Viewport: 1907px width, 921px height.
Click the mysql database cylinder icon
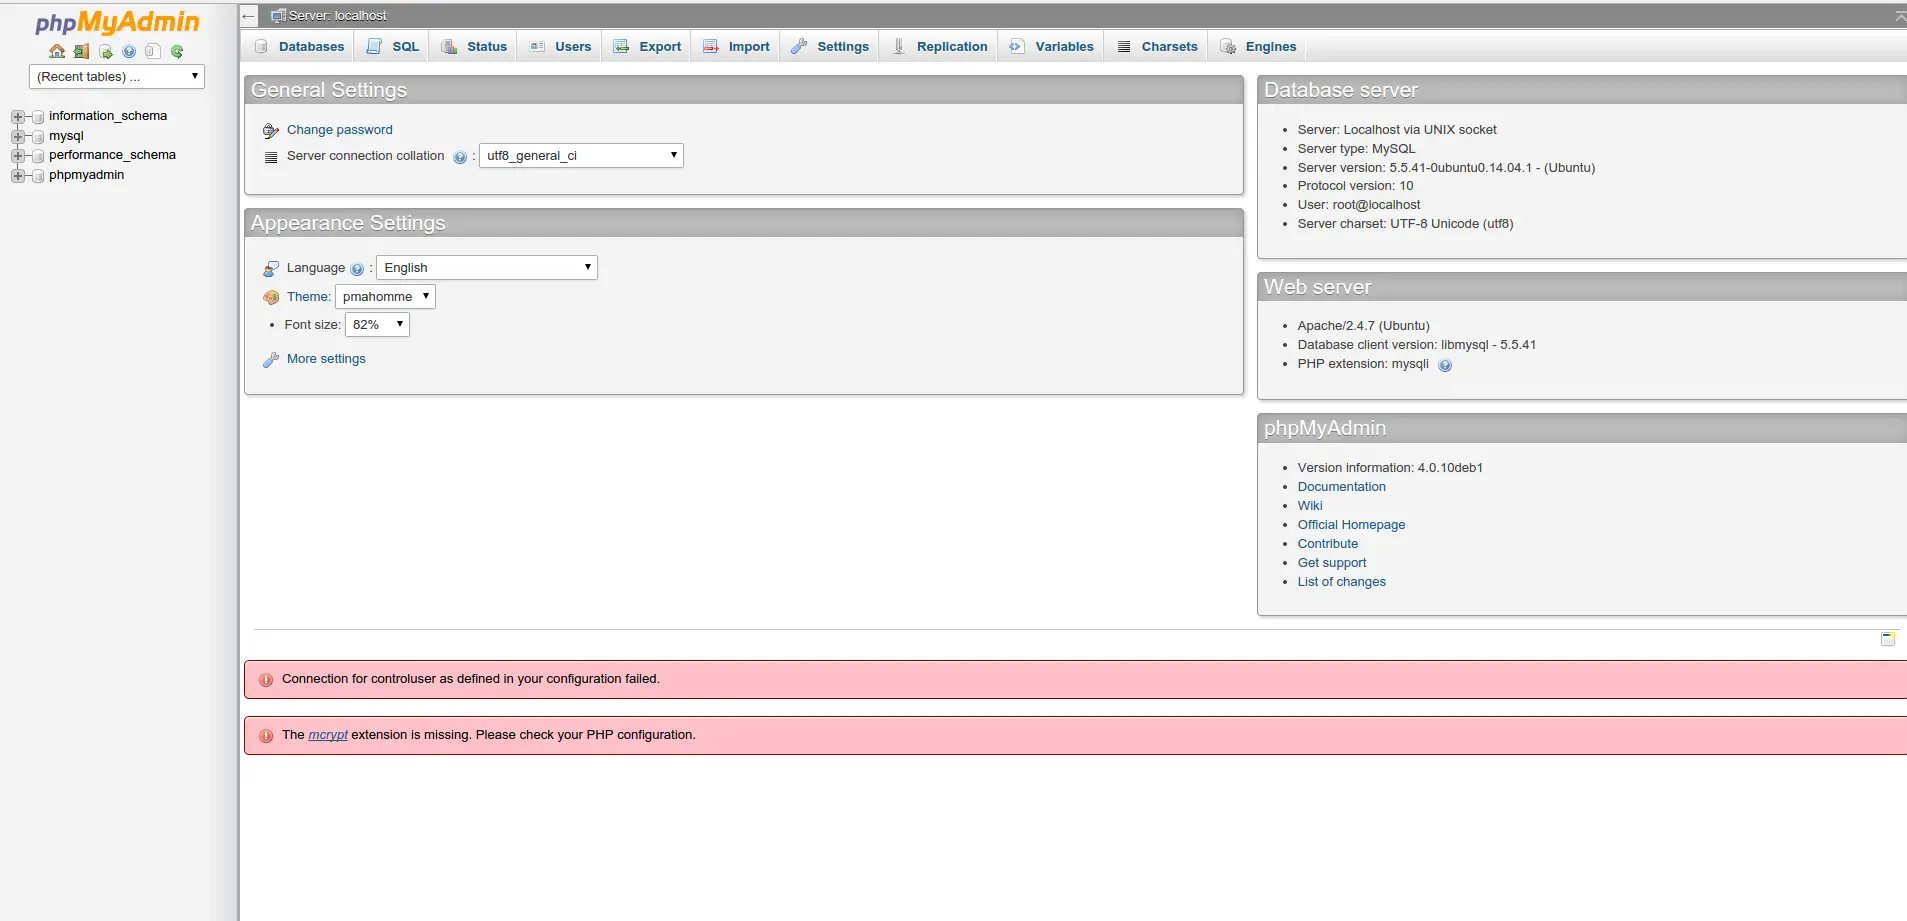pos(38,136)
